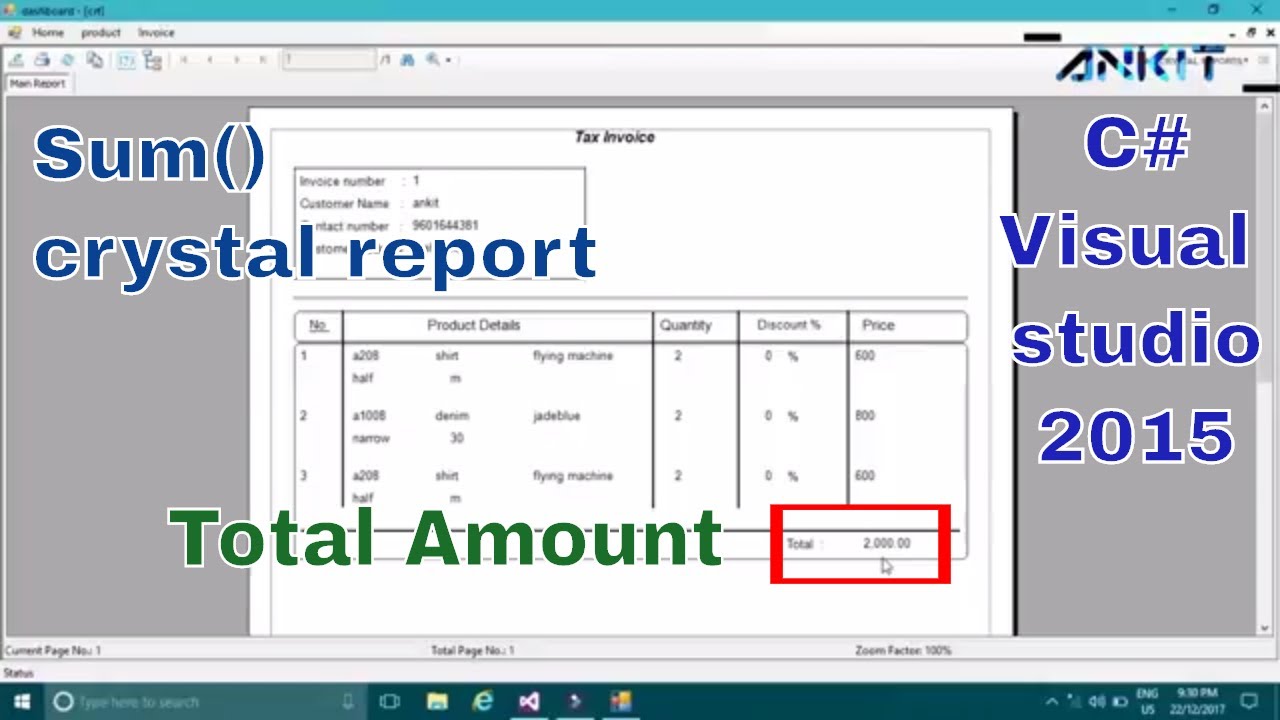Click the Find Text binoculars icon
Image resolution: width=1280 pixels, height=720 pixels.
point(407,60)
